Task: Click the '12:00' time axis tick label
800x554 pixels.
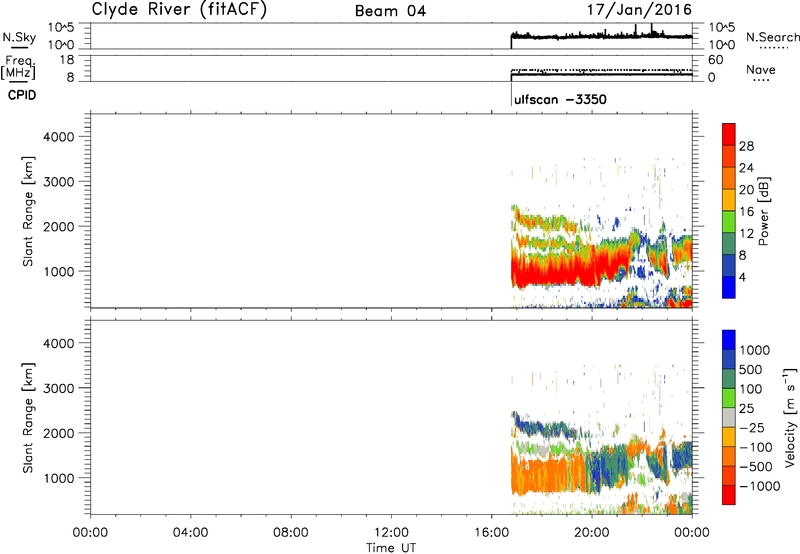Action: 391,533
